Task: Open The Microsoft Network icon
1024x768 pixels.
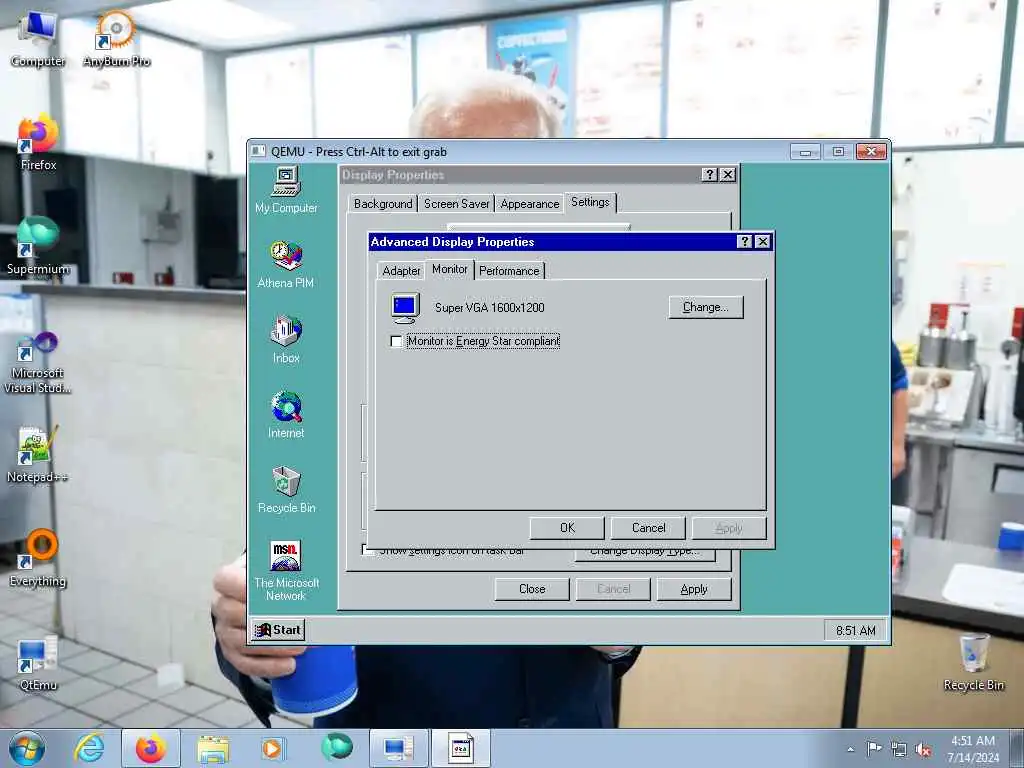Action: pos(286,569)
